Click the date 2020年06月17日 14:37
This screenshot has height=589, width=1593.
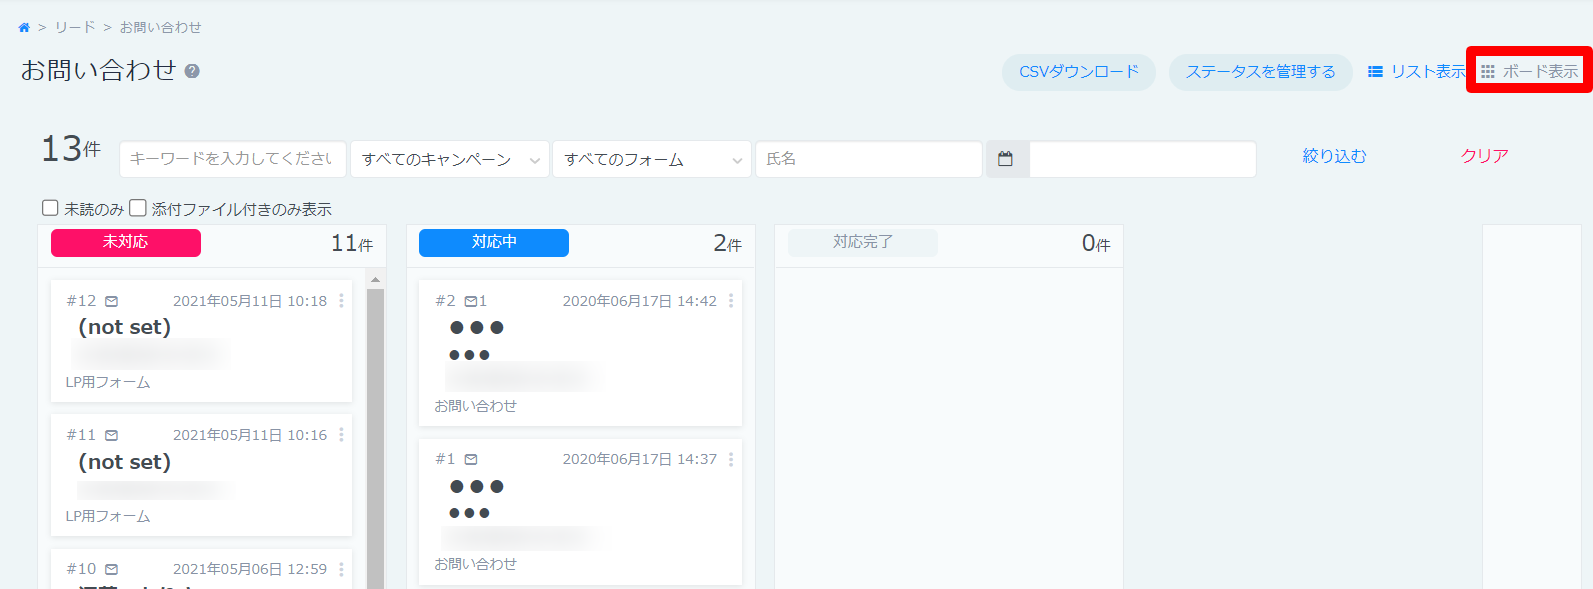click(640, 459)
